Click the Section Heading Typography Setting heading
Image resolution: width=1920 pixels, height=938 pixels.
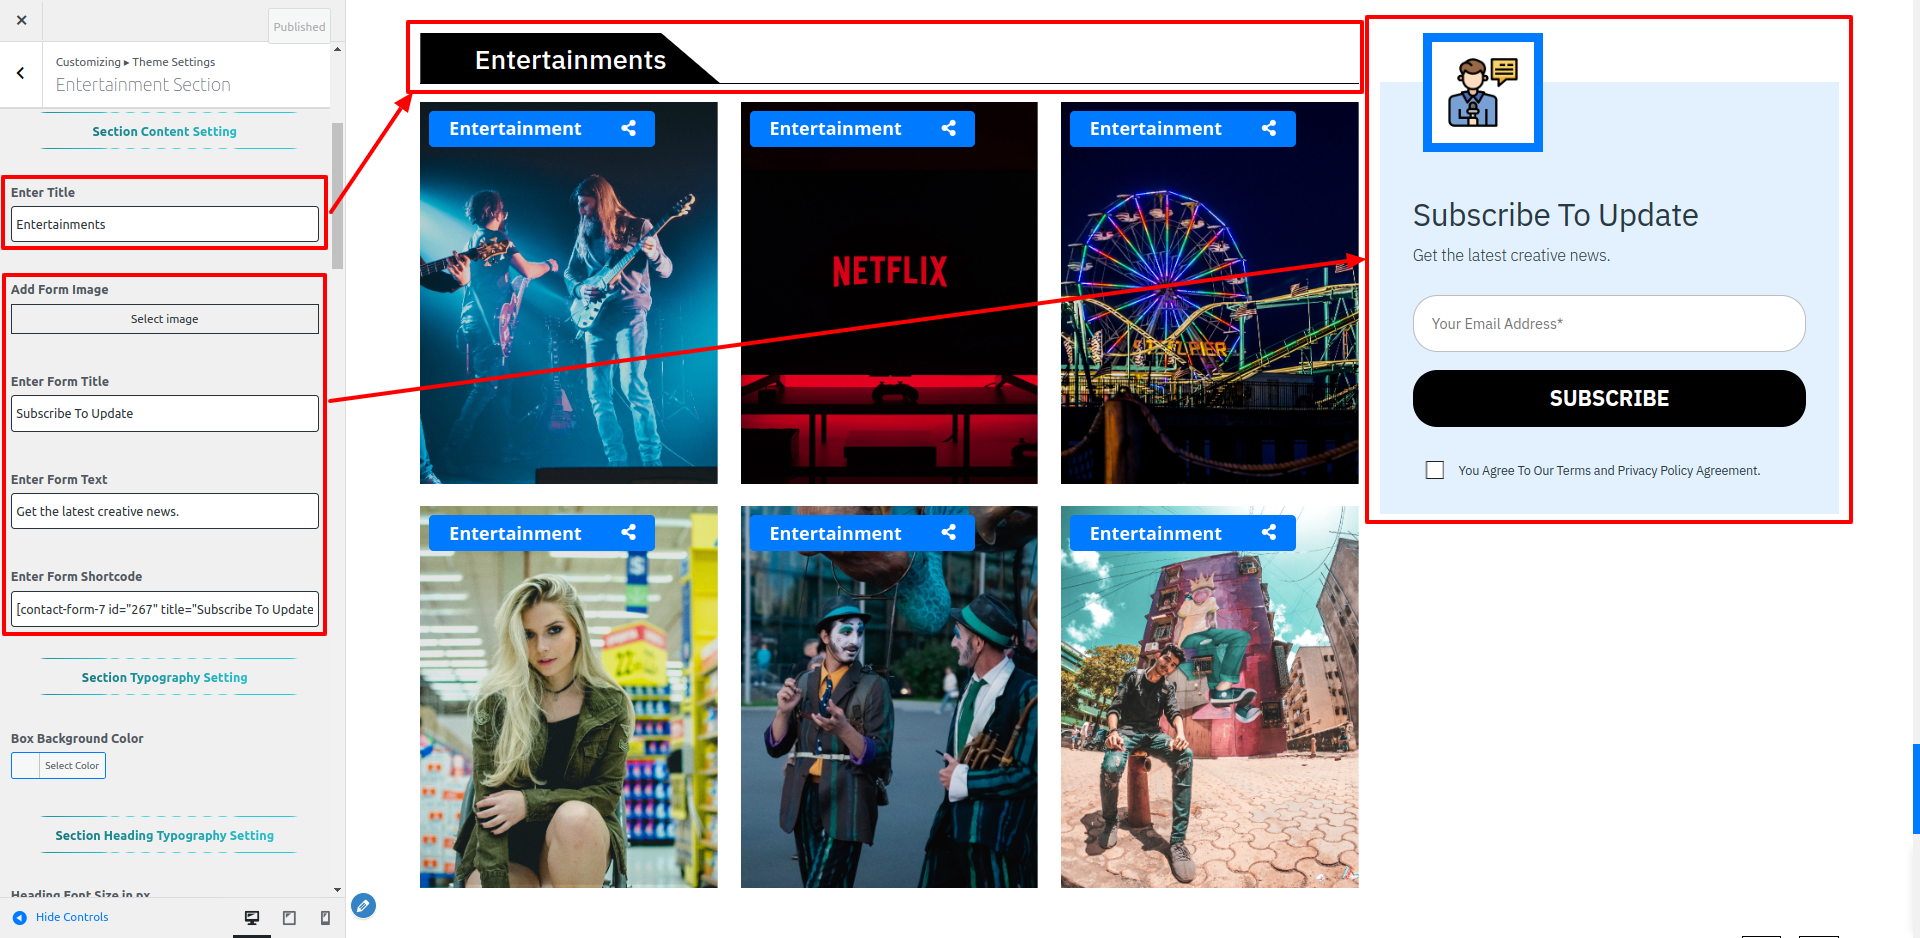[165, 835]
